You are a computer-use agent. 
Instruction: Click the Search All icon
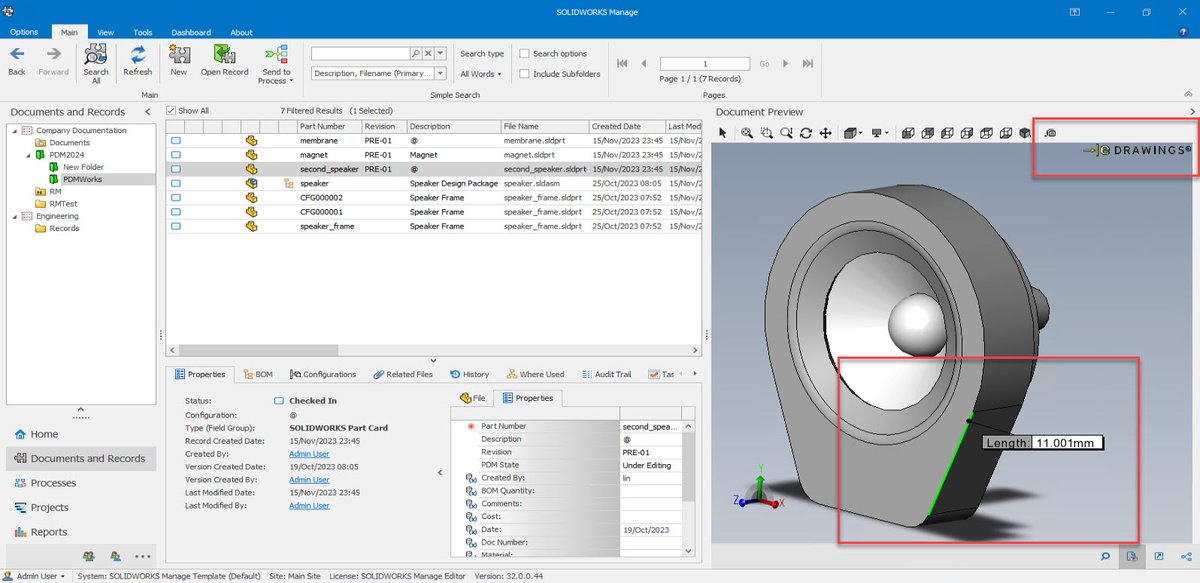[96, 64]
